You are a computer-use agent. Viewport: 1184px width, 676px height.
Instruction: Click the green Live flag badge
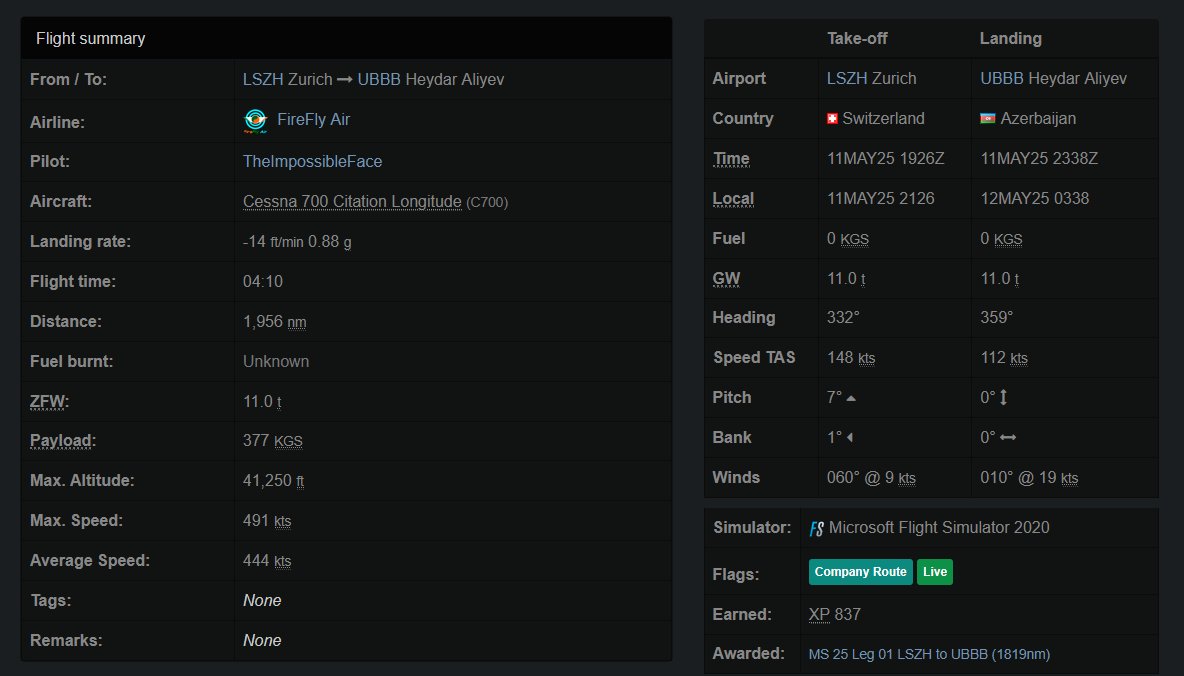pos(935,572)
